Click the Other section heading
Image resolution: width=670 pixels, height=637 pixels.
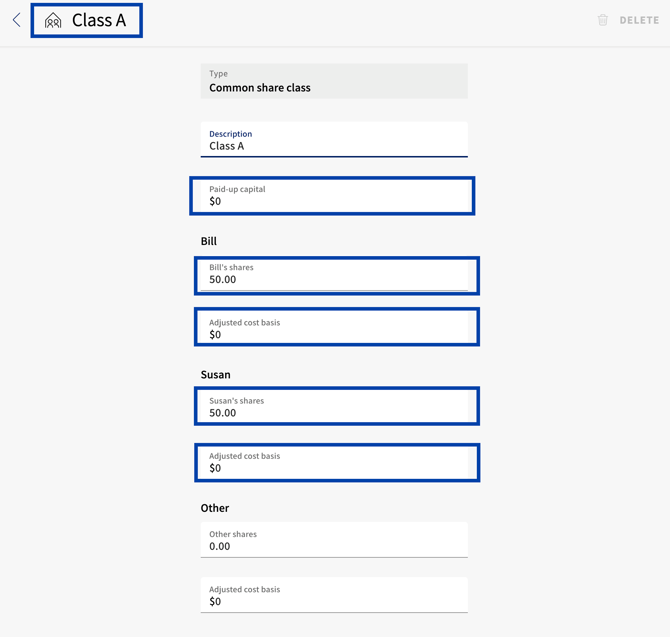pyautogui.click(x=215, y=508)
